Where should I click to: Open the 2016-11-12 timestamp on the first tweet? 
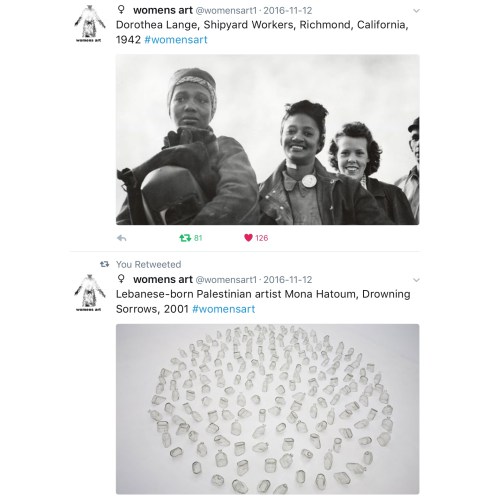pos(288,11)
